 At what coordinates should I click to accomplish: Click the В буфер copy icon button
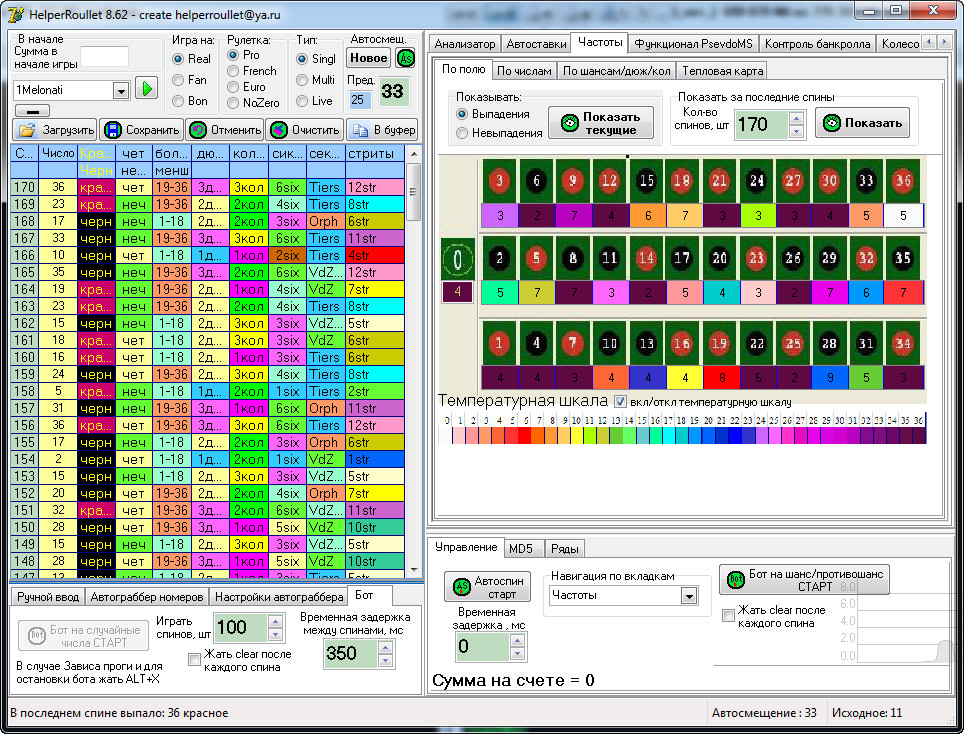(x=382, y=130)
